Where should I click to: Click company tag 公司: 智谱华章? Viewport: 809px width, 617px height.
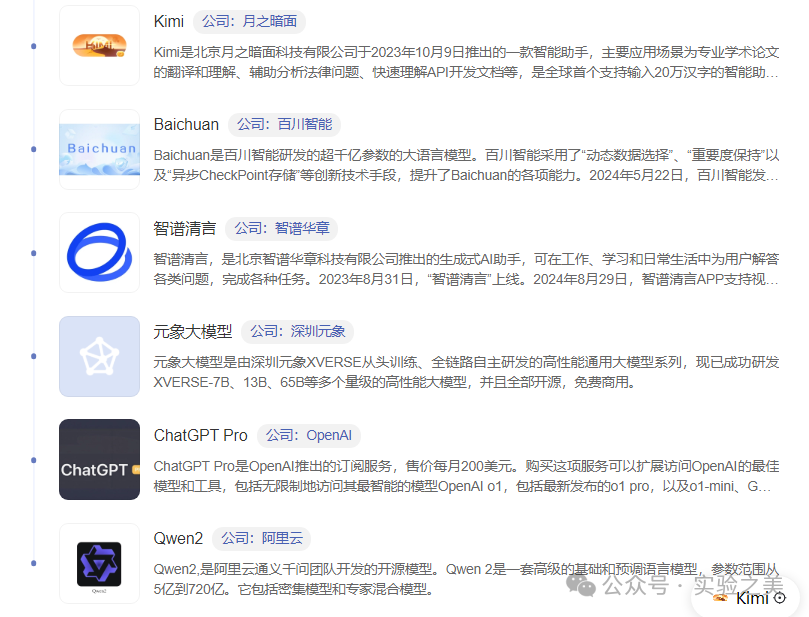pos(282,229)
